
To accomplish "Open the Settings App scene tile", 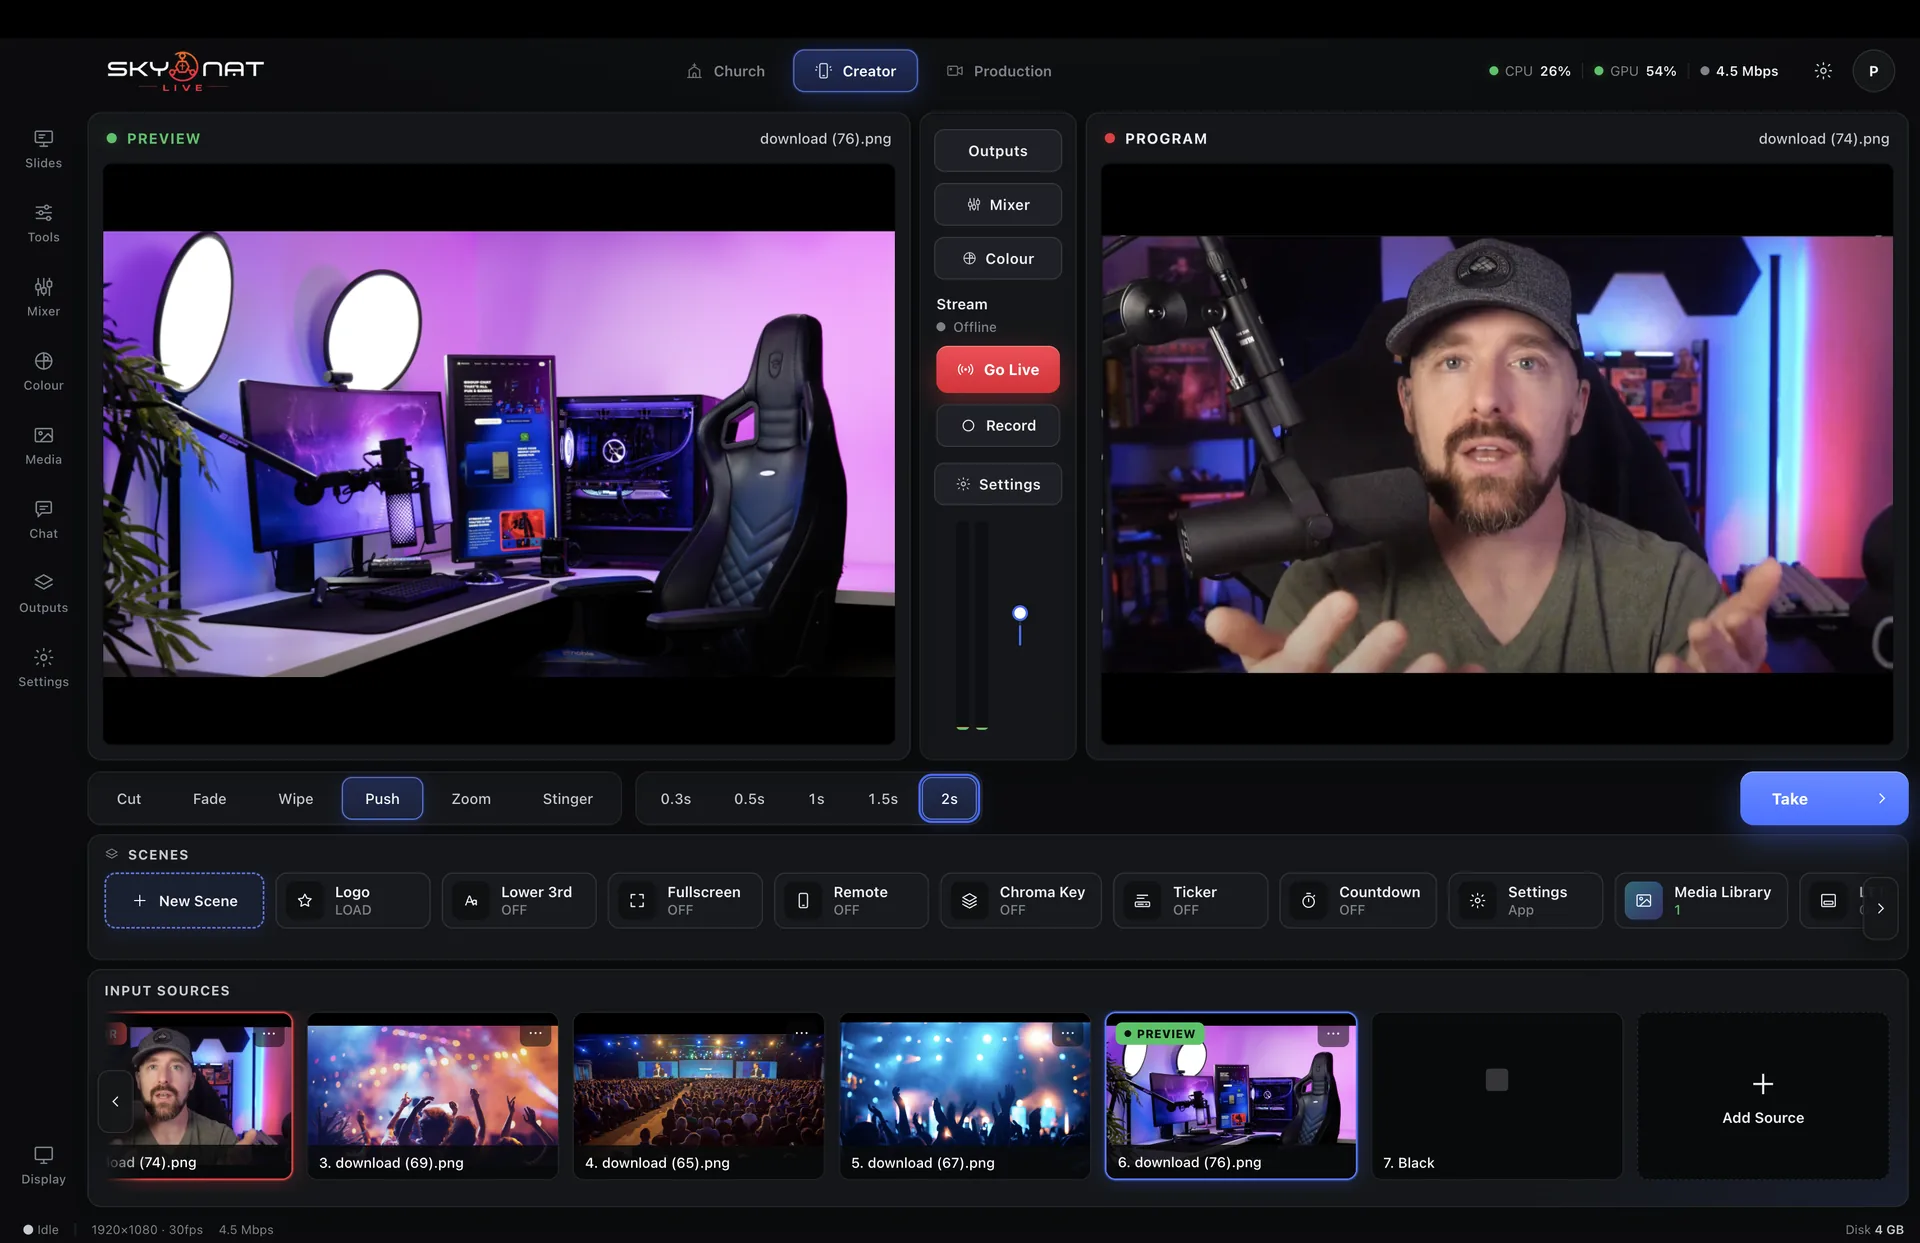I will [1525, 900].
